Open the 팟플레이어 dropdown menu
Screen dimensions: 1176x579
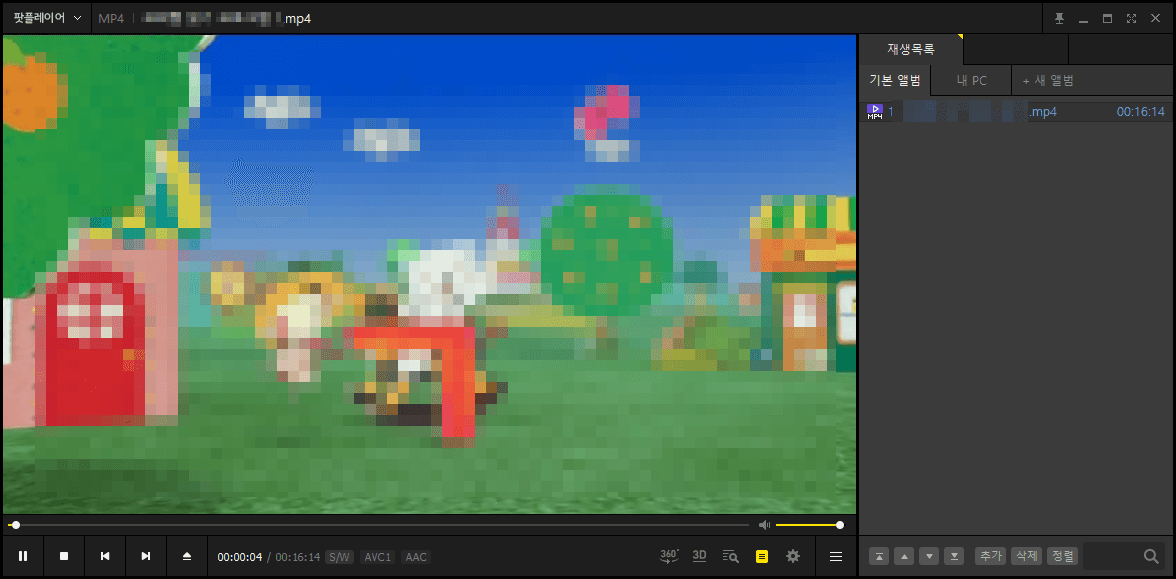tap(47, 17)
